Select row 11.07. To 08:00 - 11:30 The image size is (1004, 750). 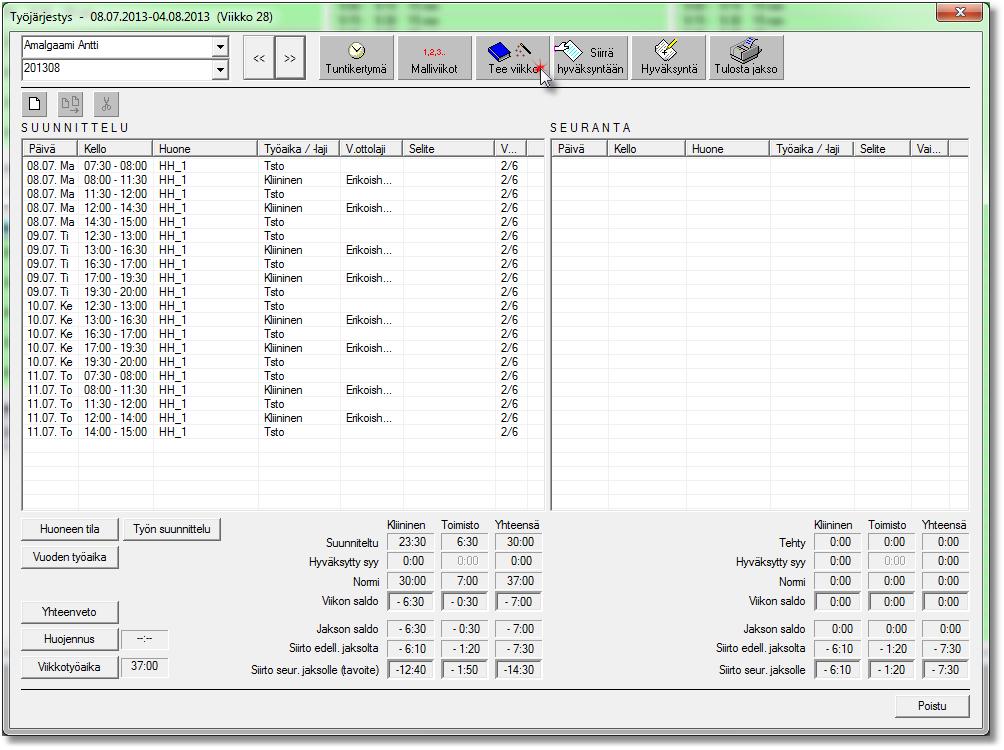pyautogui.click(x=283, y=390)
